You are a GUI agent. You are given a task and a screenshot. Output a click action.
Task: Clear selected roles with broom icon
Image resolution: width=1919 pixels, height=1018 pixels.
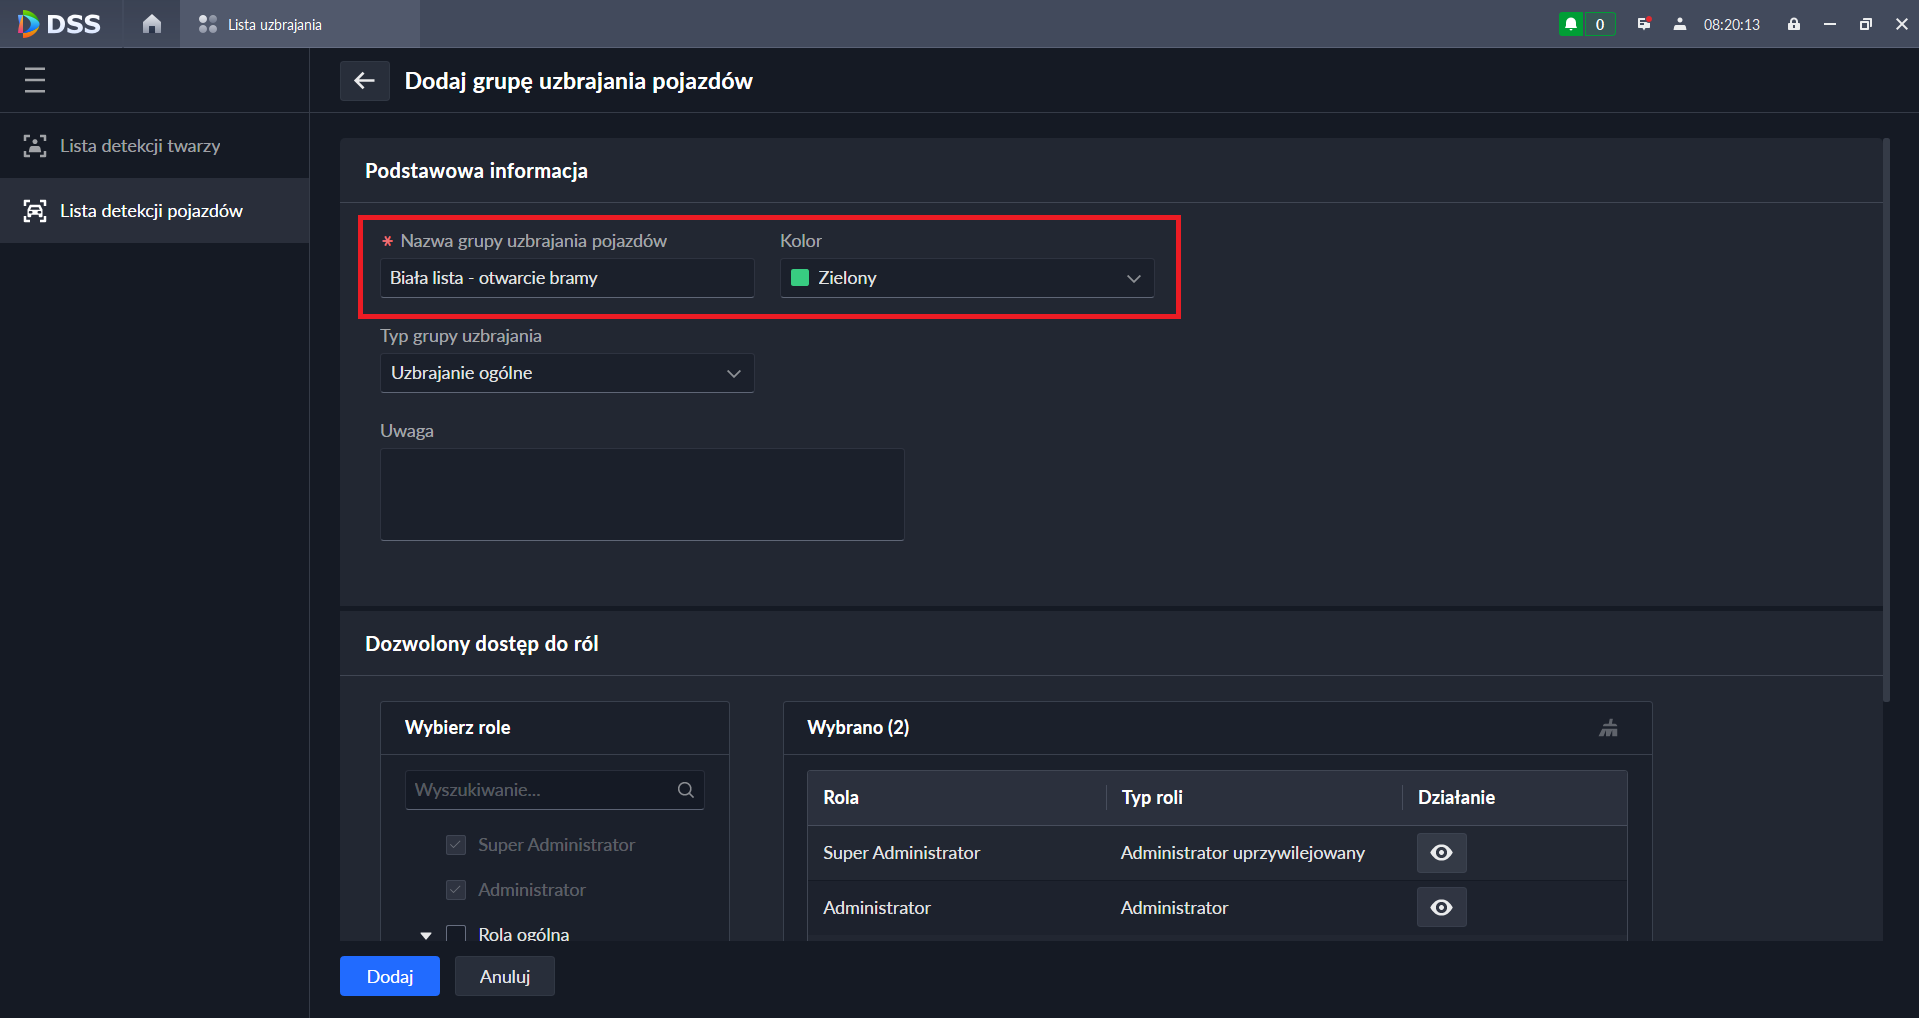tap(1608, 728)
